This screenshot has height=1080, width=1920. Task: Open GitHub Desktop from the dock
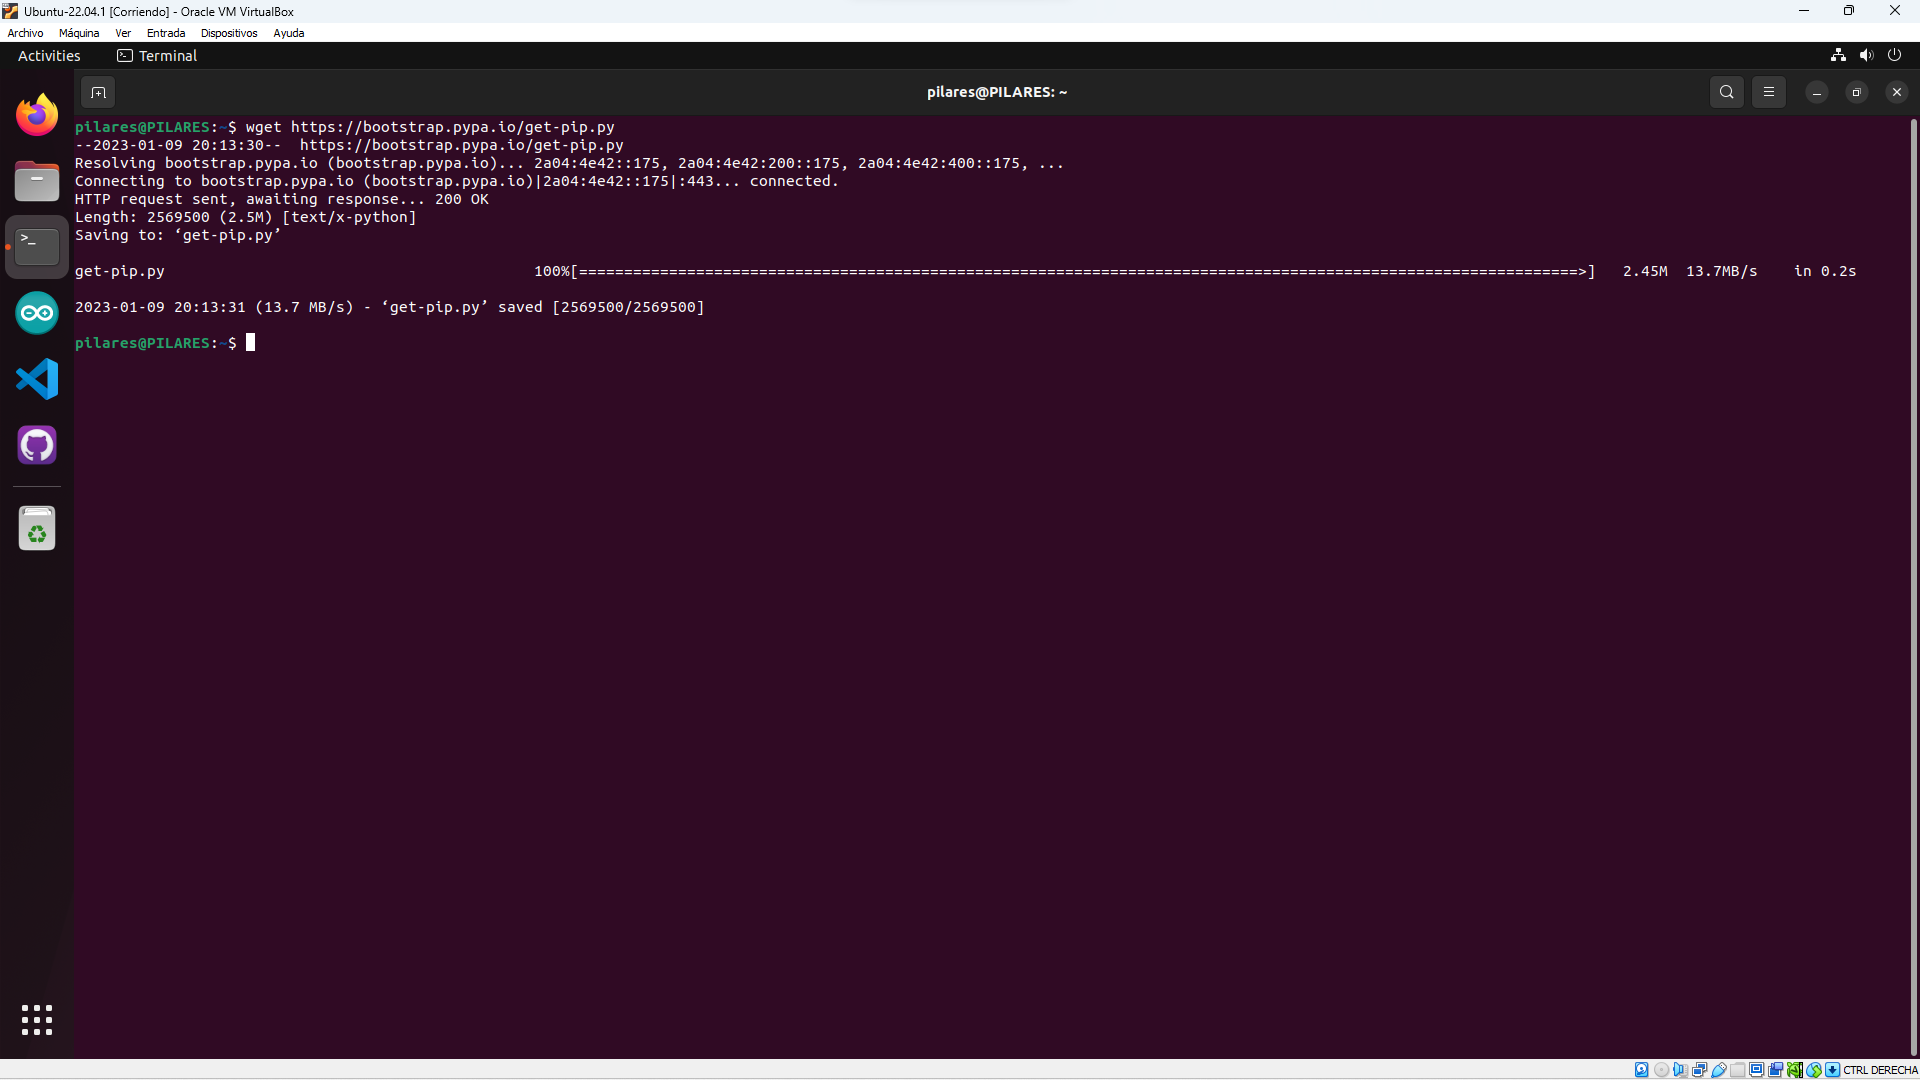tap(37, 445)
